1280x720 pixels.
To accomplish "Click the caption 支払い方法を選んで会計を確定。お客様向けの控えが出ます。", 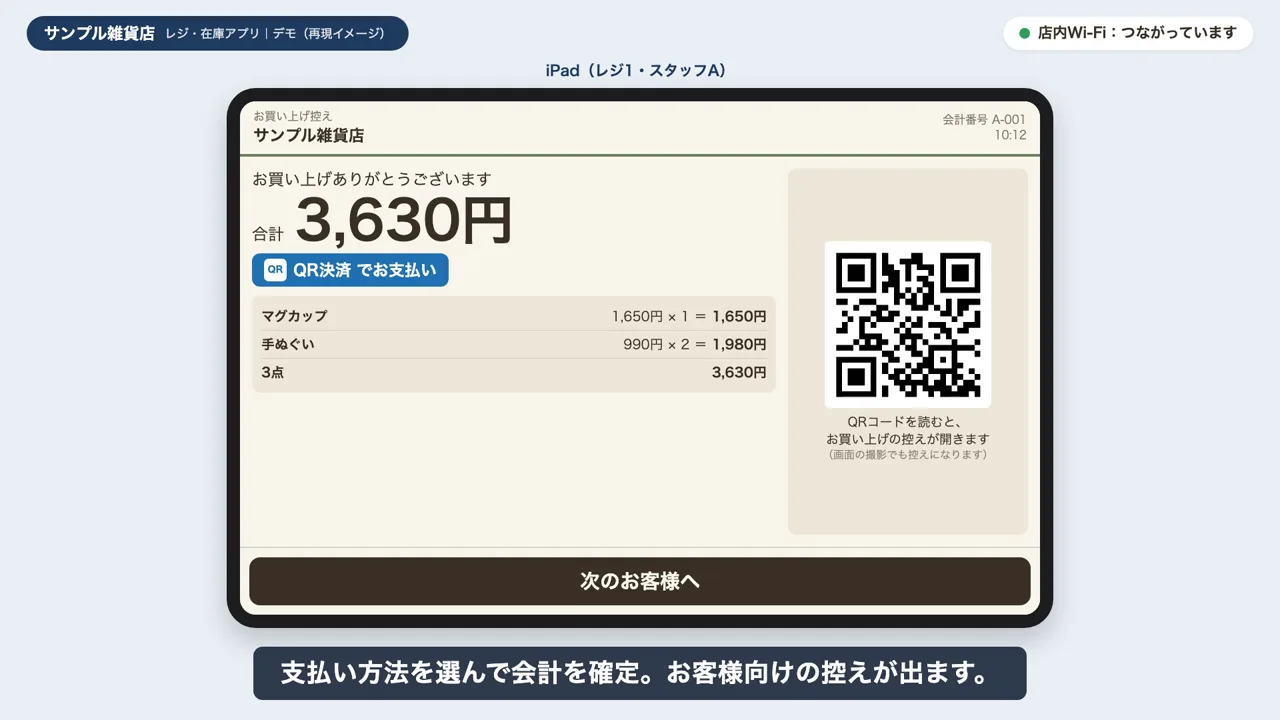I will coord(640,673).
